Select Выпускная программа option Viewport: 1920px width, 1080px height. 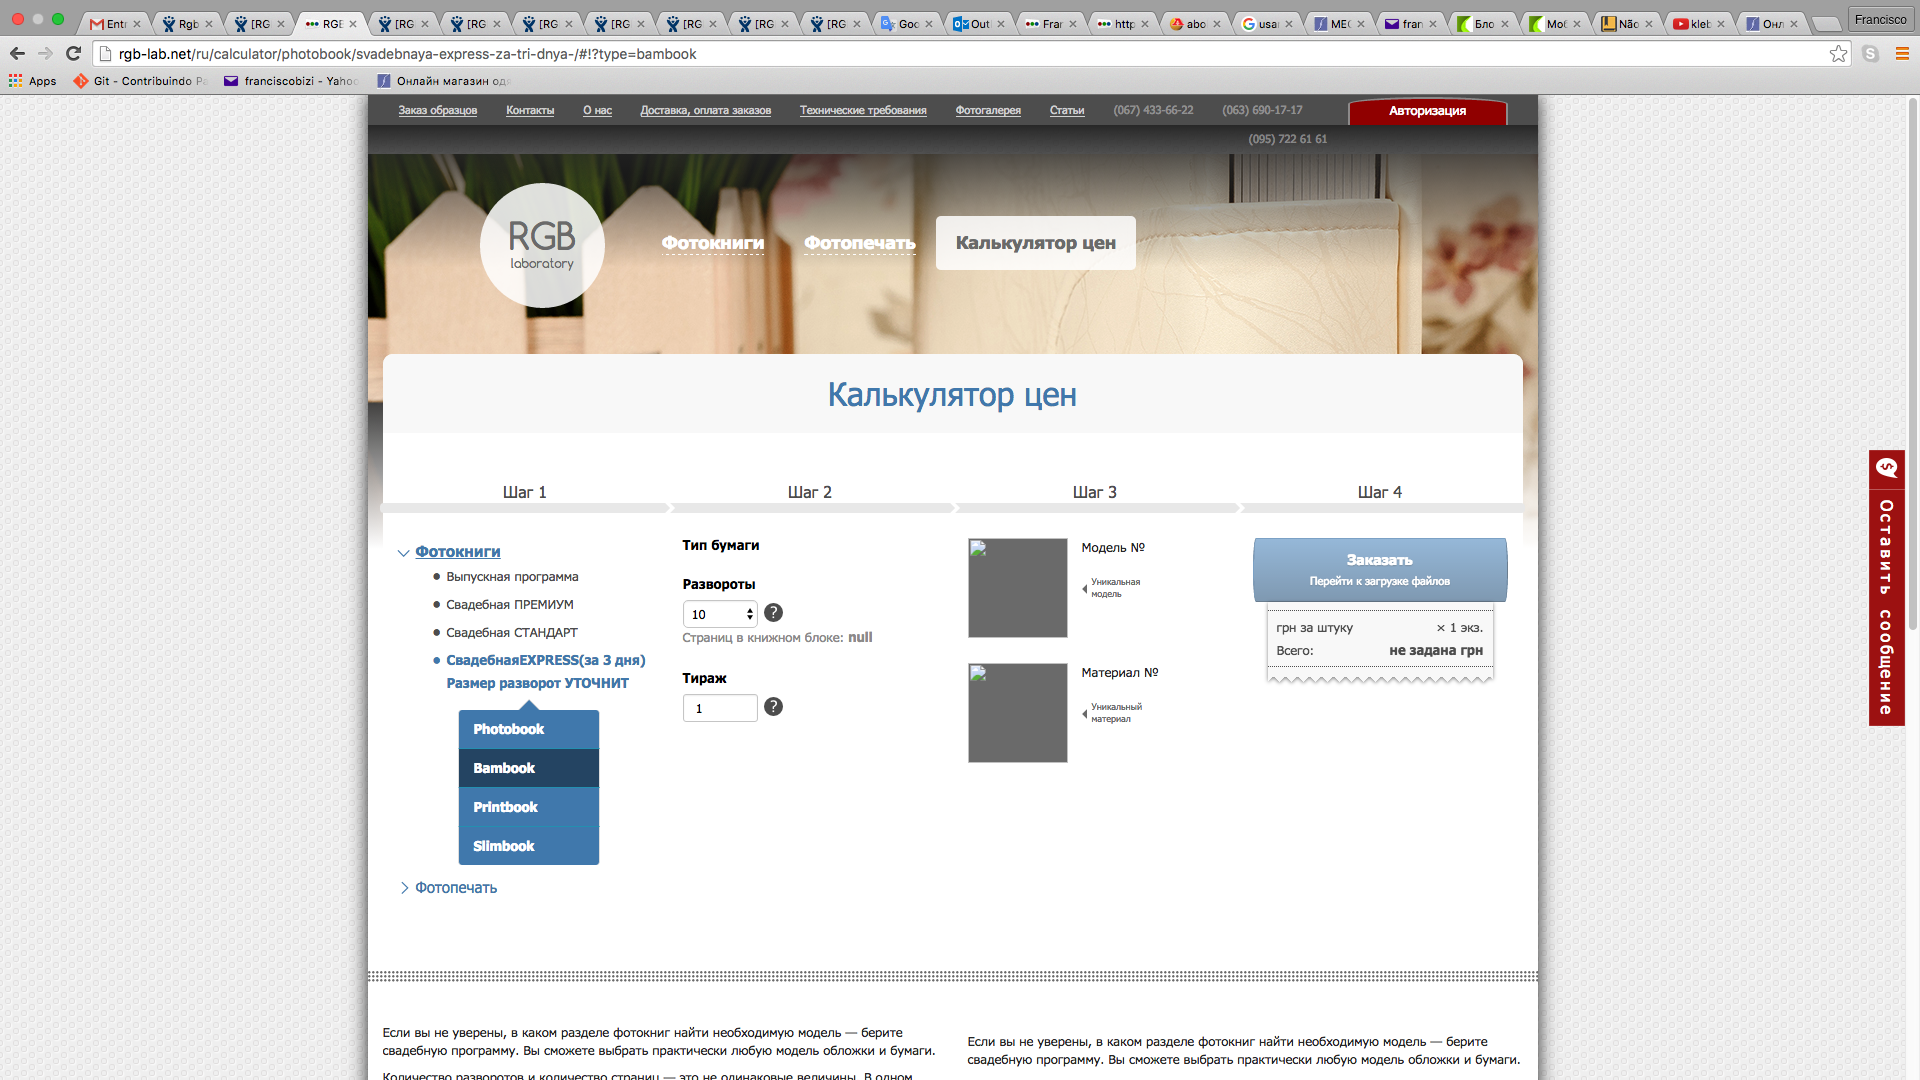click(512, 577)
